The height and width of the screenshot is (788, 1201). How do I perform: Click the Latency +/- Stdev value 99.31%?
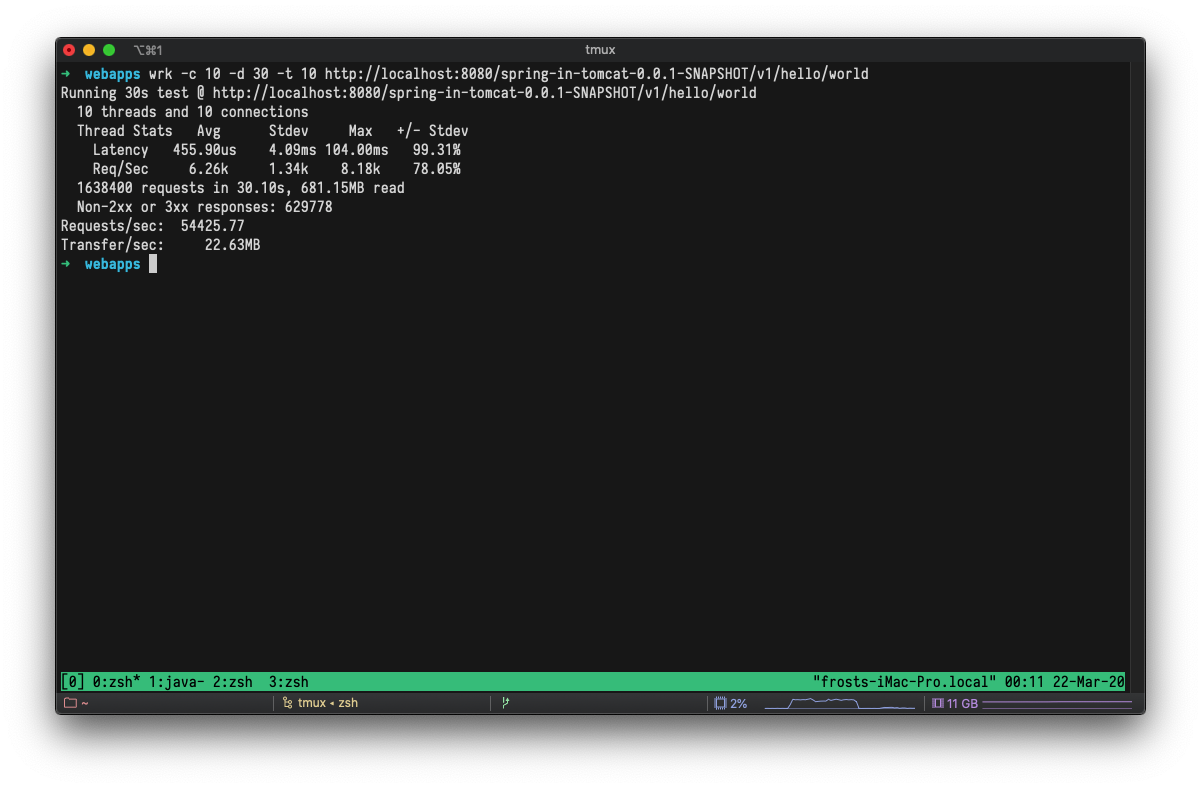[x=437, y=150]
